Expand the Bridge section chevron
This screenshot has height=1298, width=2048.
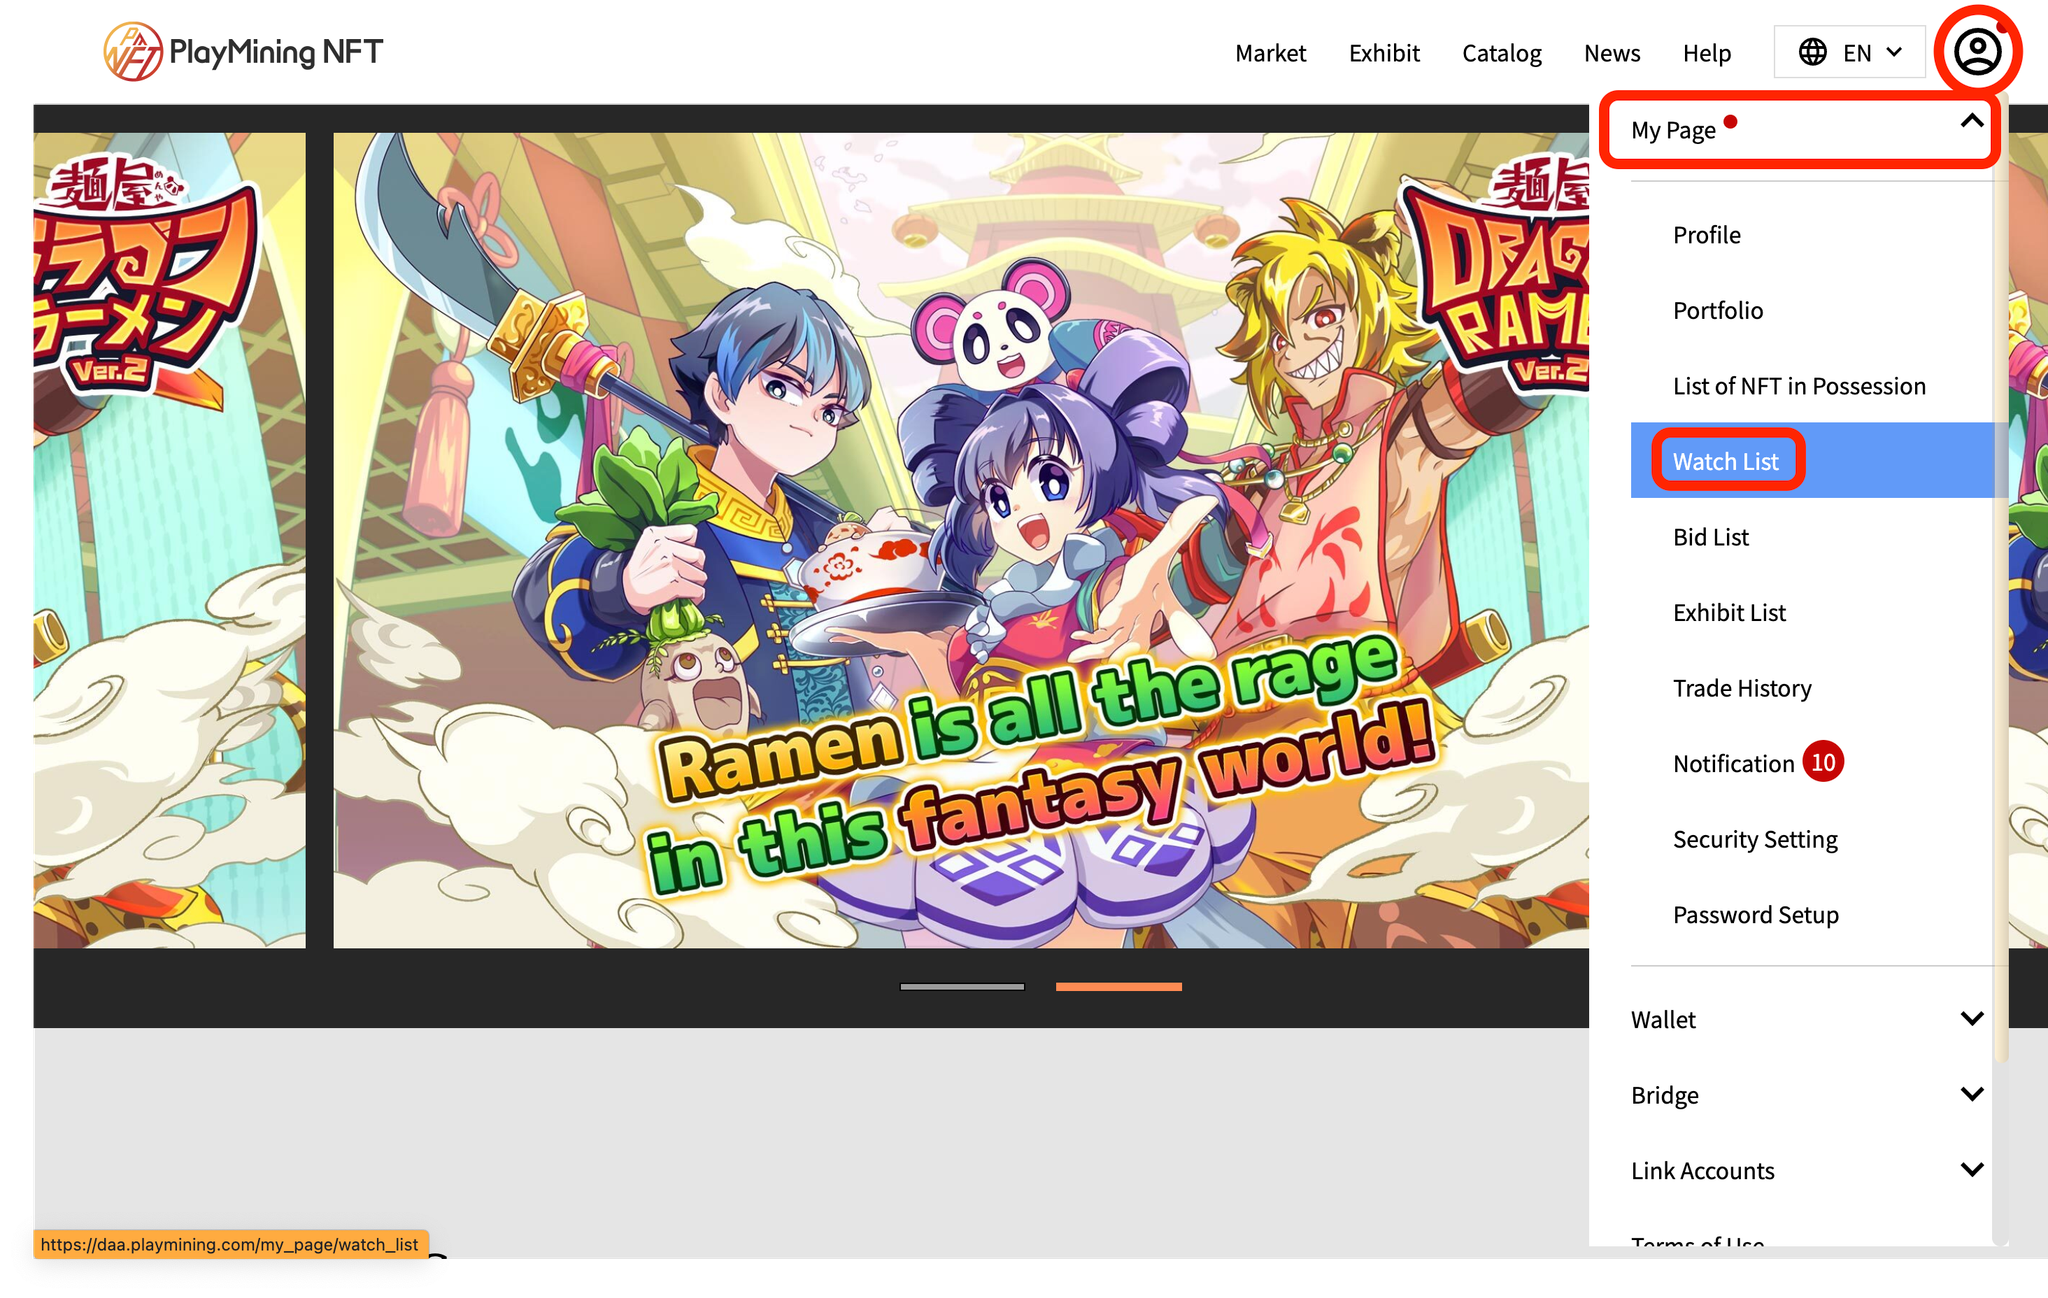1971,1094
